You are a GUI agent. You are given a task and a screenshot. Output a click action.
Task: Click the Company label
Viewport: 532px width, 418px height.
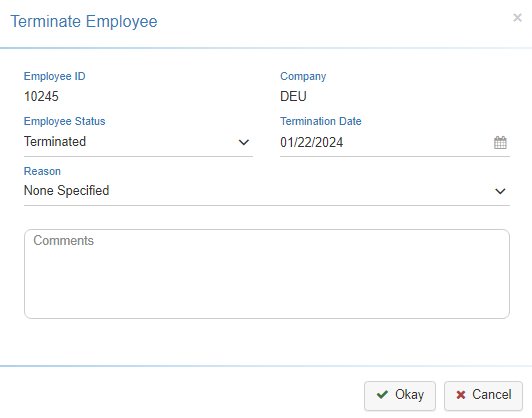[303, 76]
